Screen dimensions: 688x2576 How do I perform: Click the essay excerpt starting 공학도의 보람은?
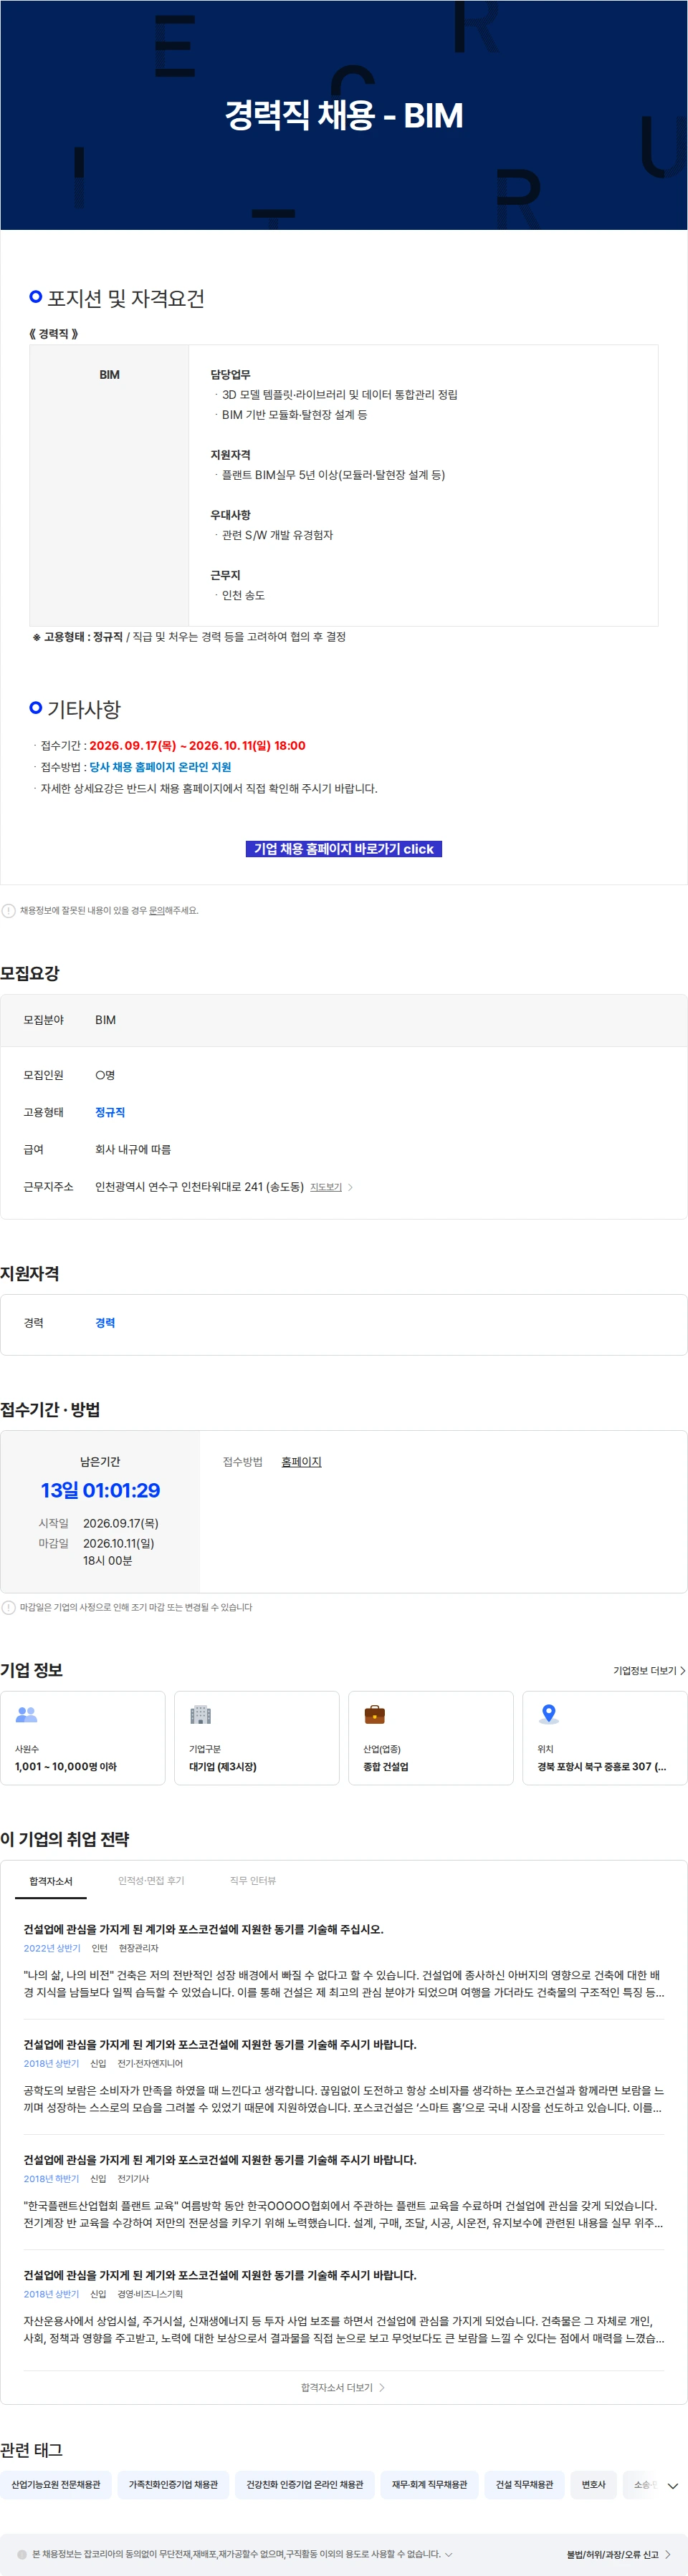click(343, 2098)
